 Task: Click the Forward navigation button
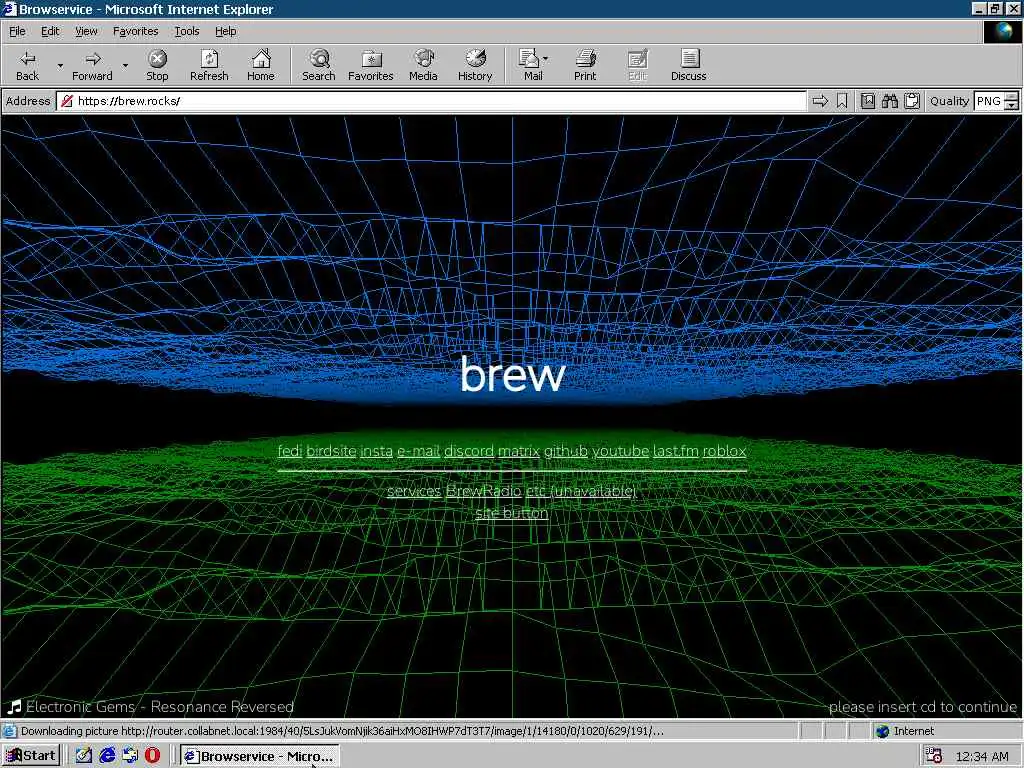[92, 65]
